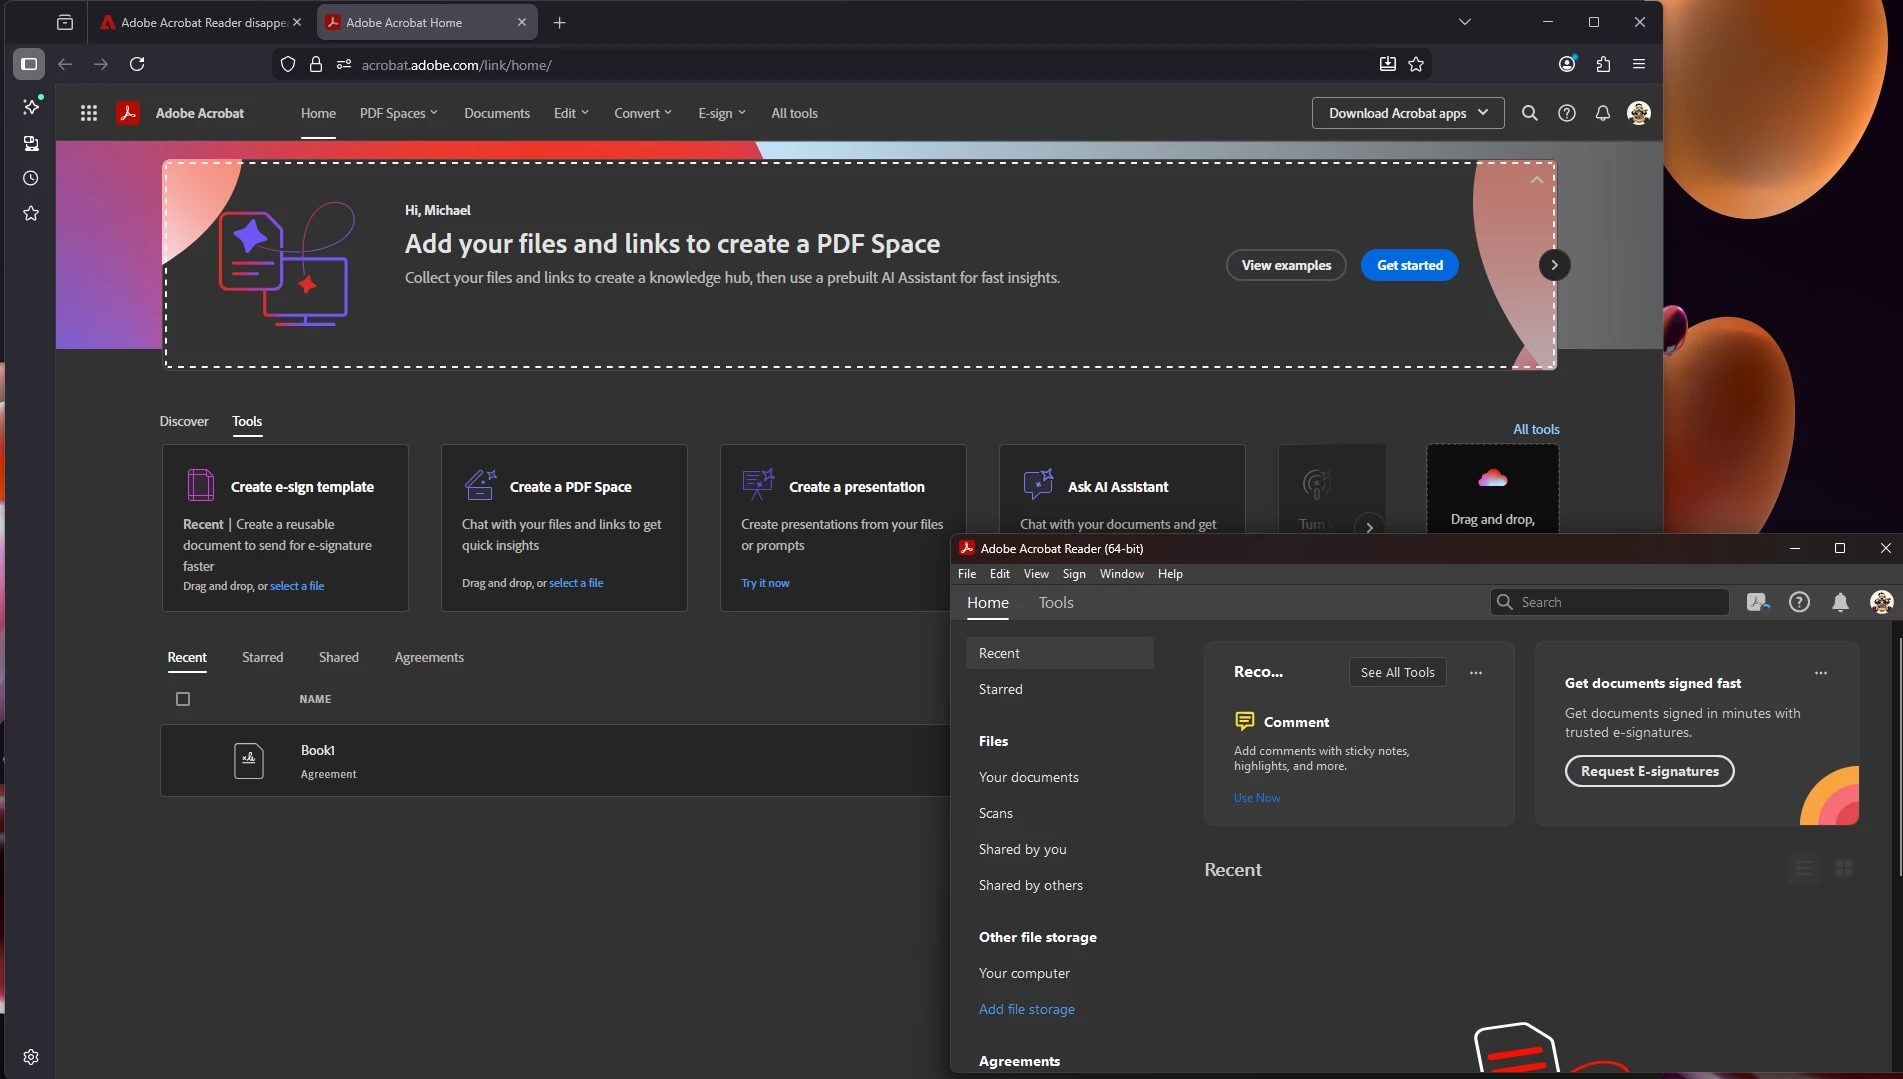Tick the select-all checkbox beside NAME

click(183, 699)
